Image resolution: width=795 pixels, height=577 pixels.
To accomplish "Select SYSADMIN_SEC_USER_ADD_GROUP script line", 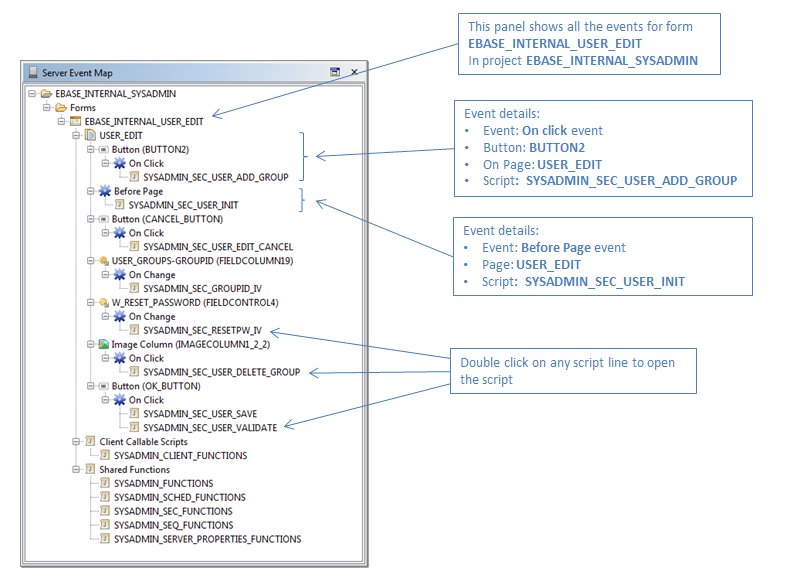I will point(215,178).
